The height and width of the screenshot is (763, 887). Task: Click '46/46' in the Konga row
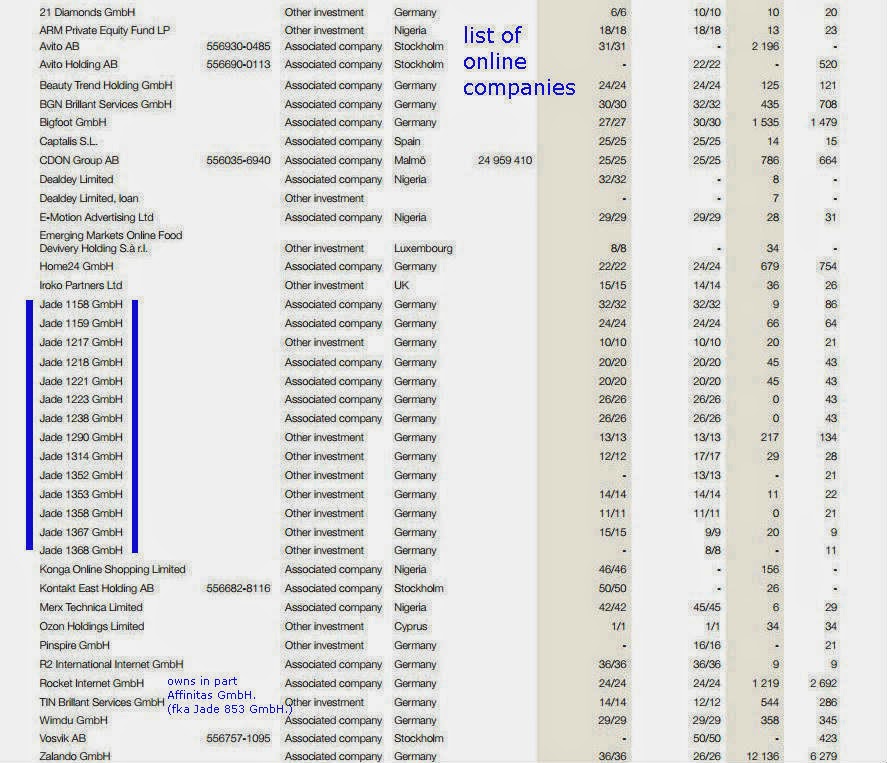(612, 570)
